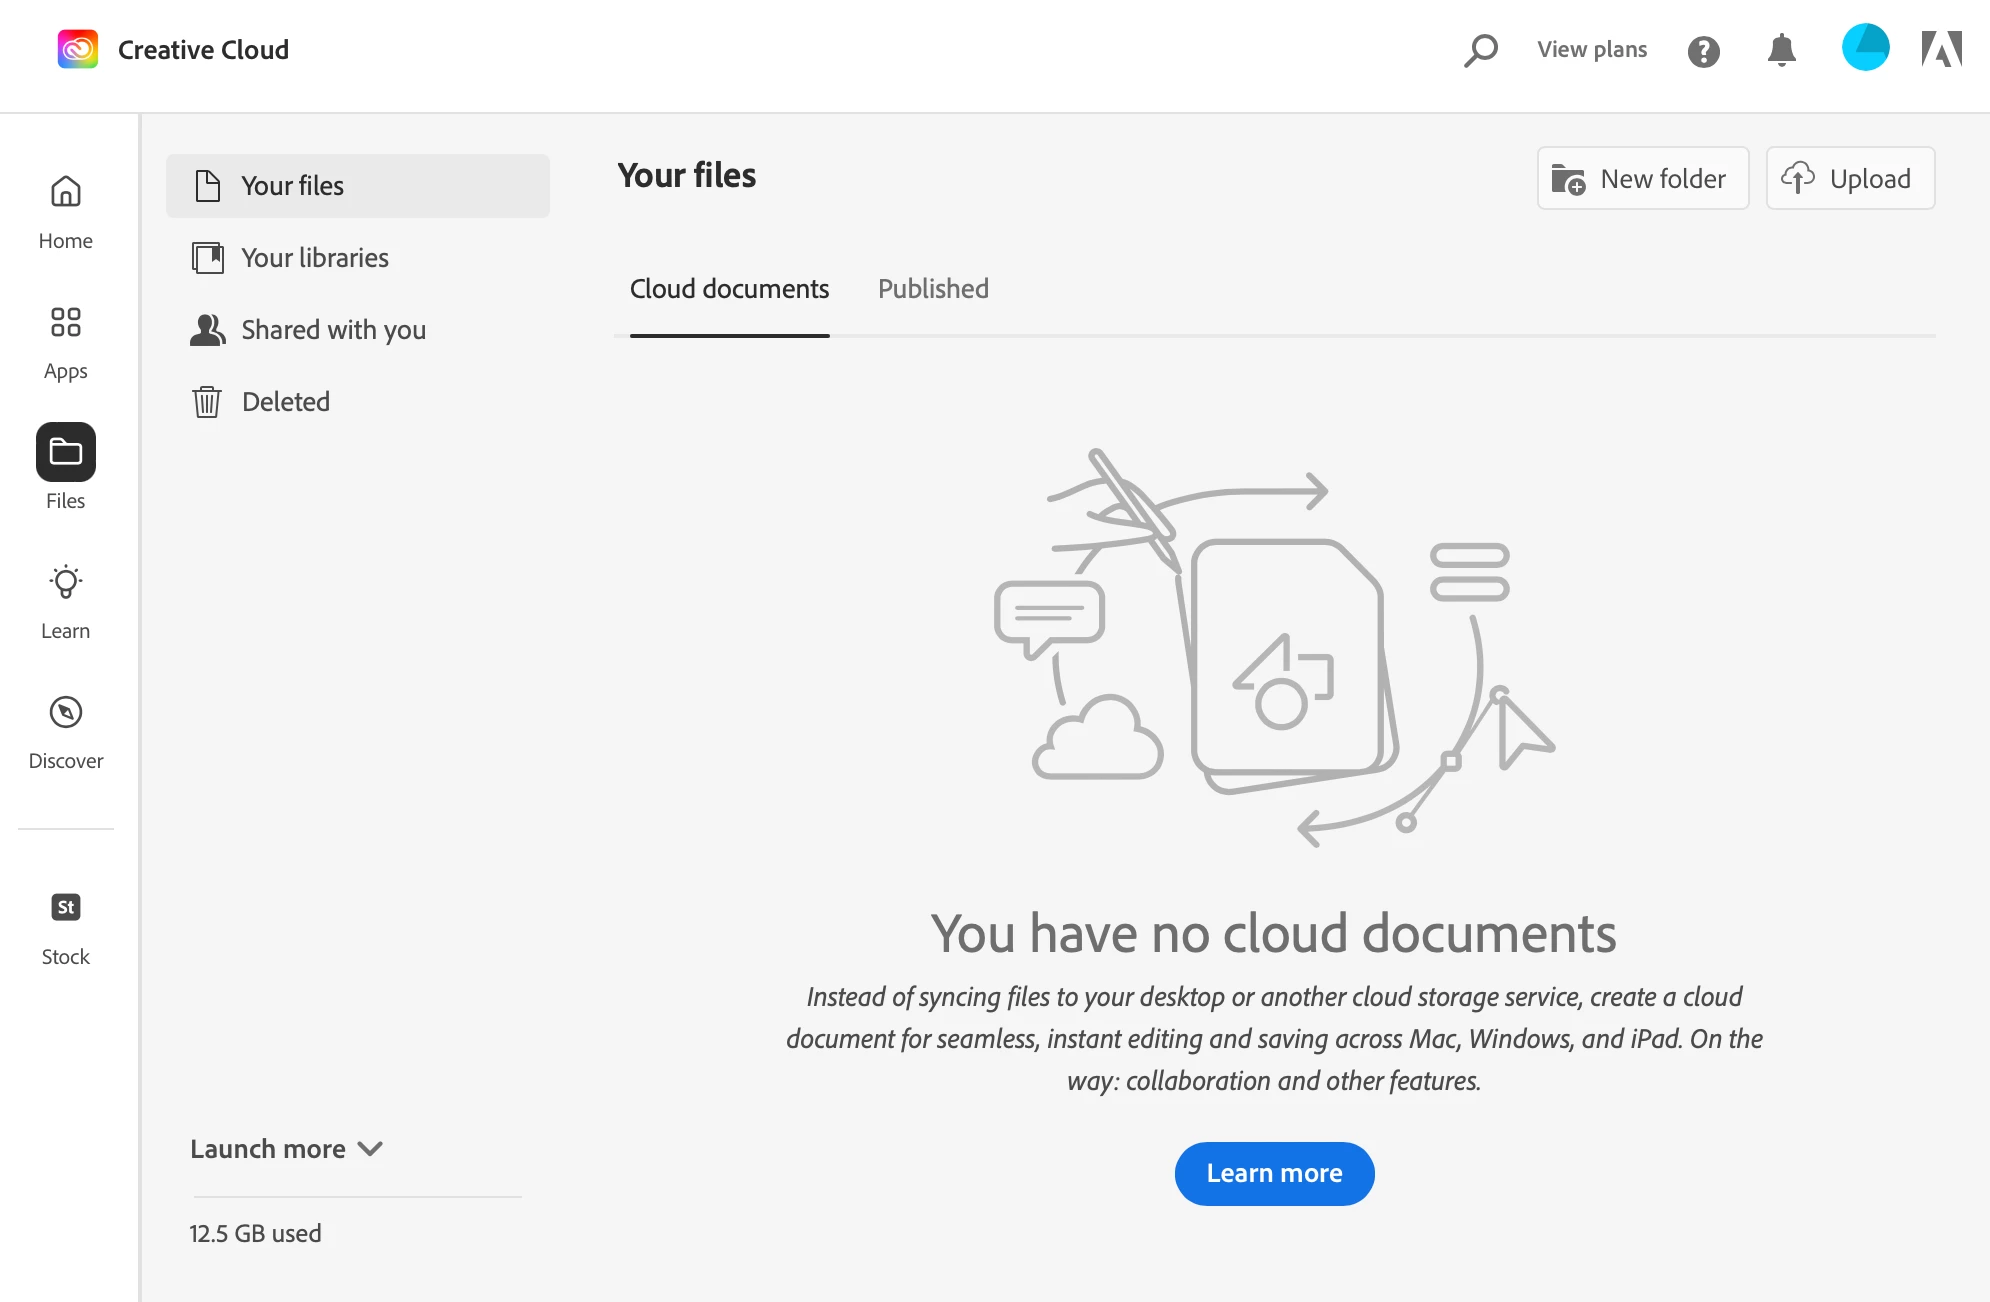Image resolution: width=1990 pixels, height=1302 pixels.
Task: Open Discover compass section
Action: [65, 732]
